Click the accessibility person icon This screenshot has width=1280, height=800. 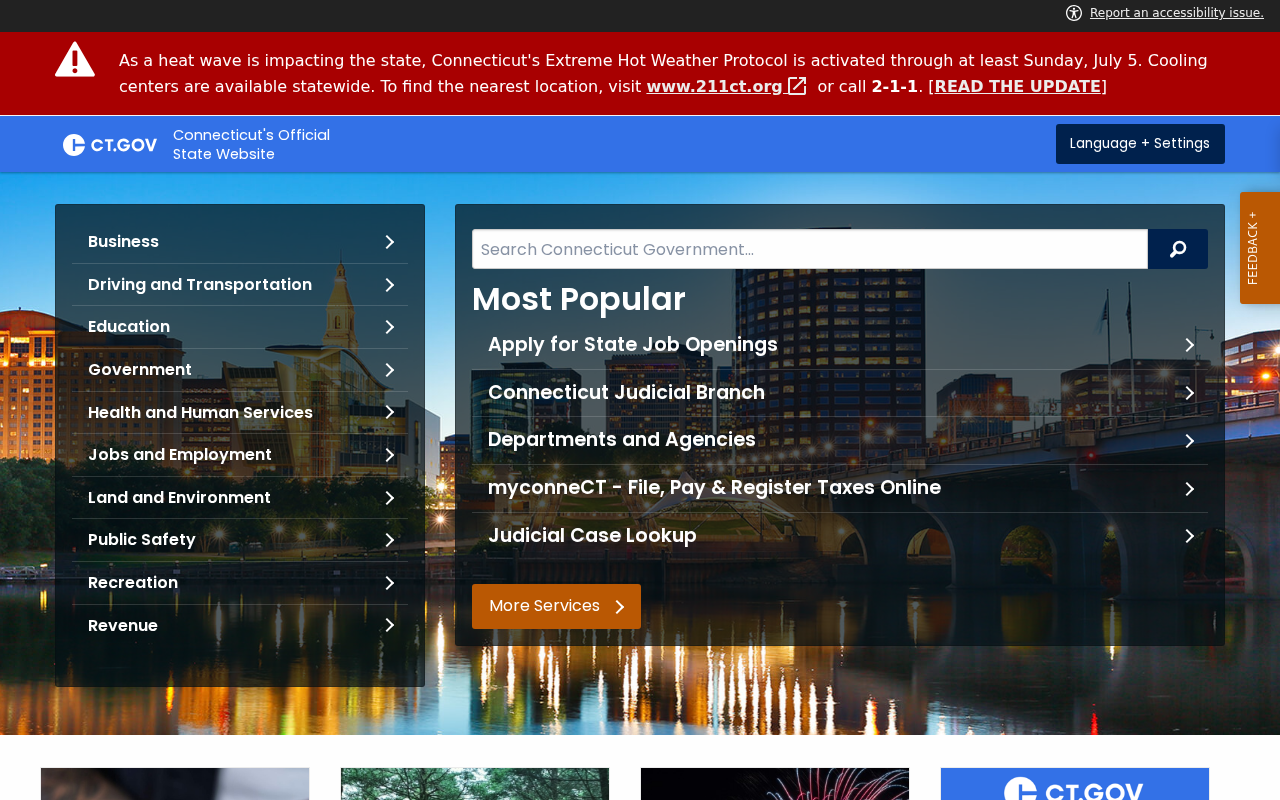click(x=1074, y=13)
